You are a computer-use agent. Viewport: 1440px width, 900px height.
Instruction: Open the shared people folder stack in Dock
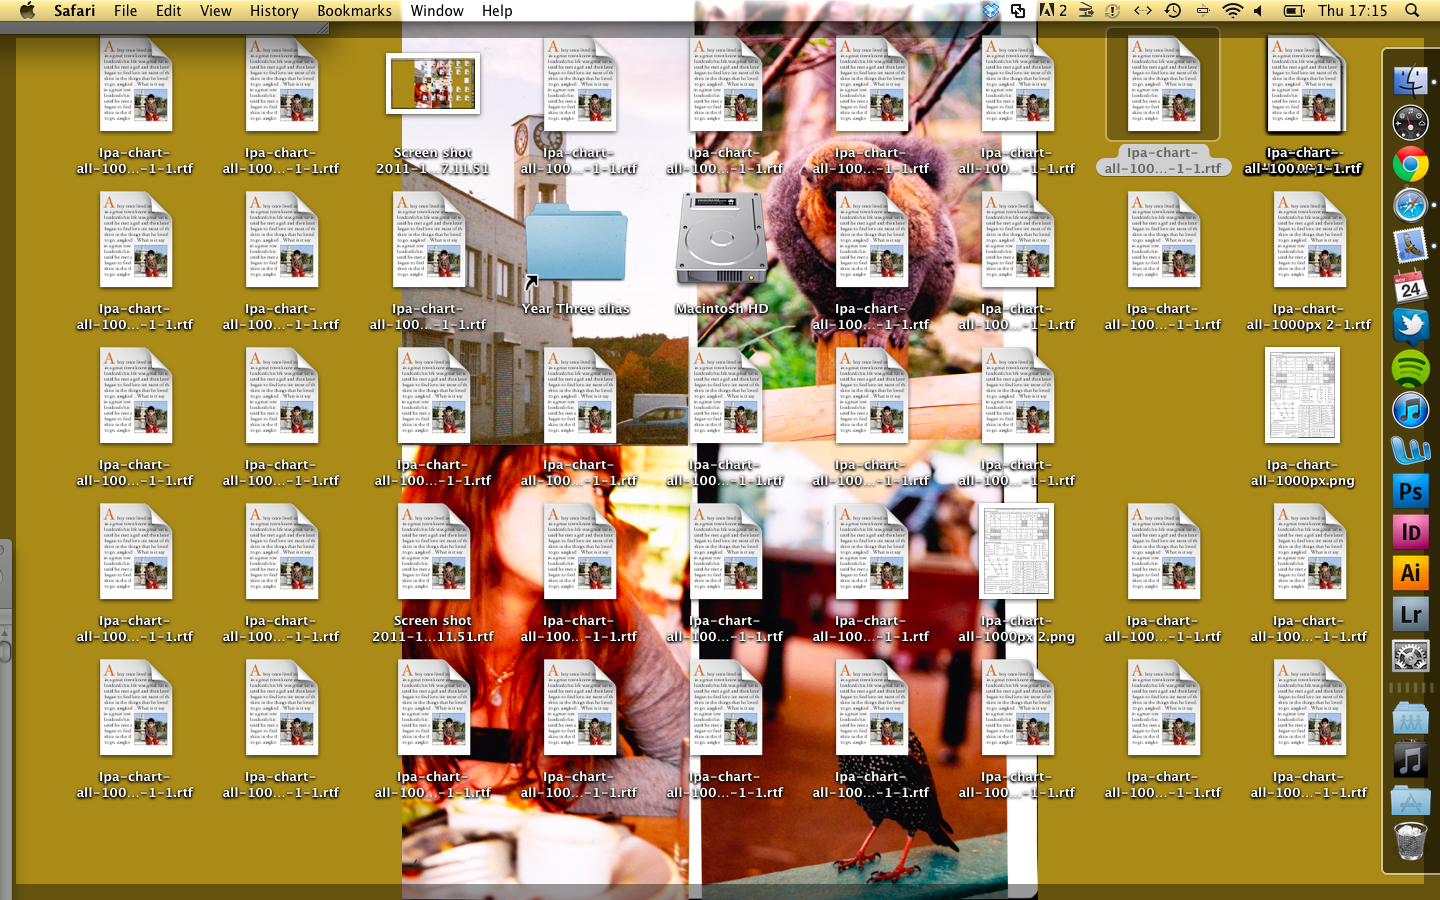(x=1410, y=718)
